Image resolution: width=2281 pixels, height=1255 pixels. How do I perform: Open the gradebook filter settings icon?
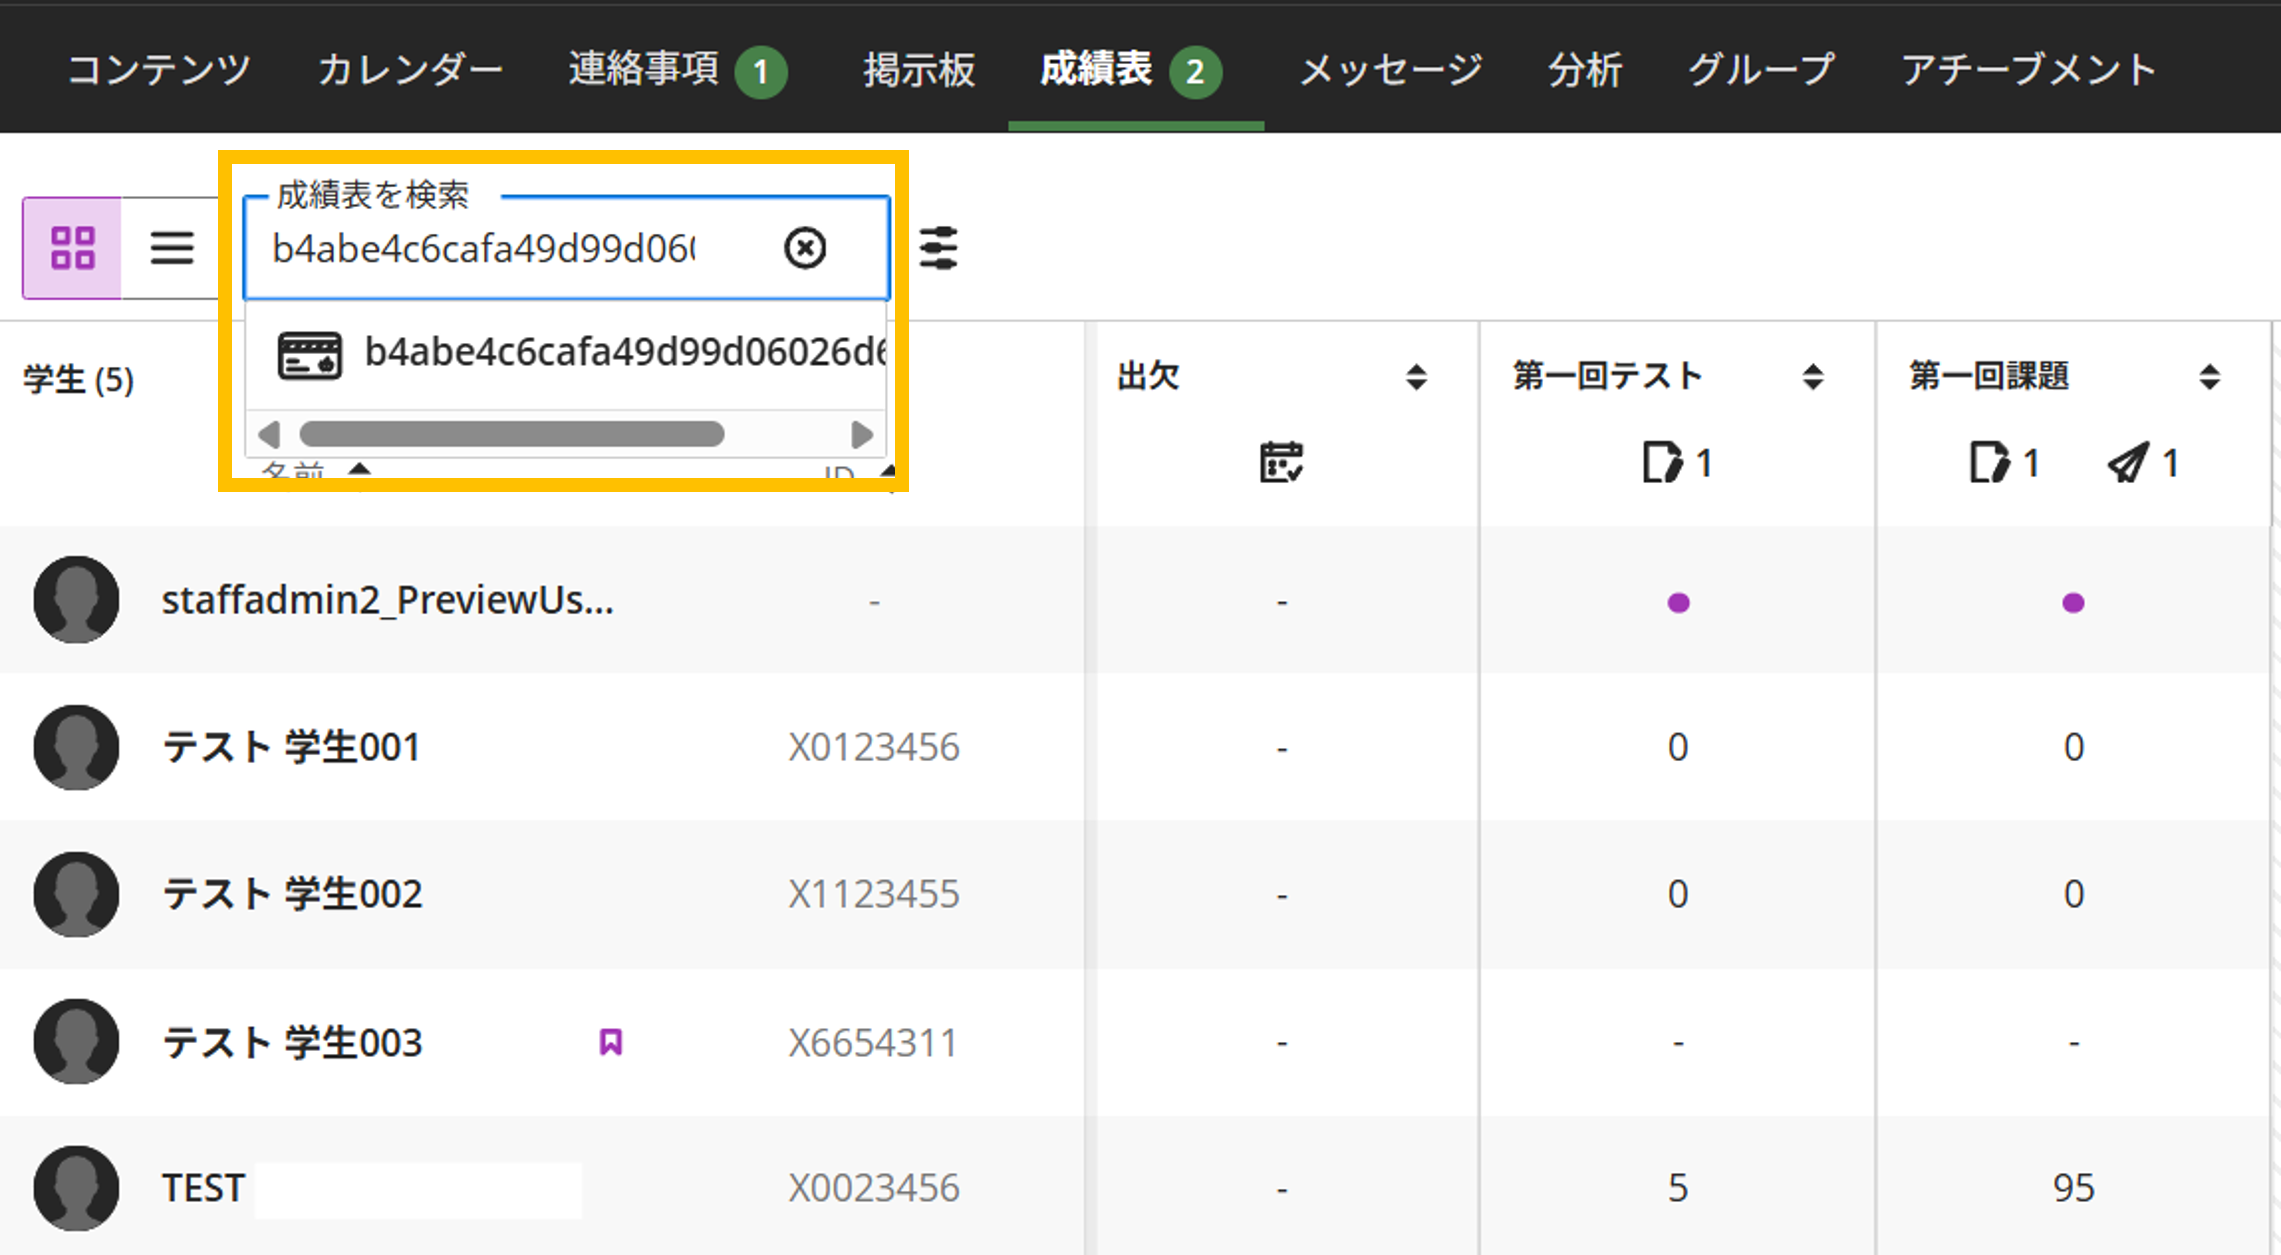pyautogui.click(x=939, y=247)
